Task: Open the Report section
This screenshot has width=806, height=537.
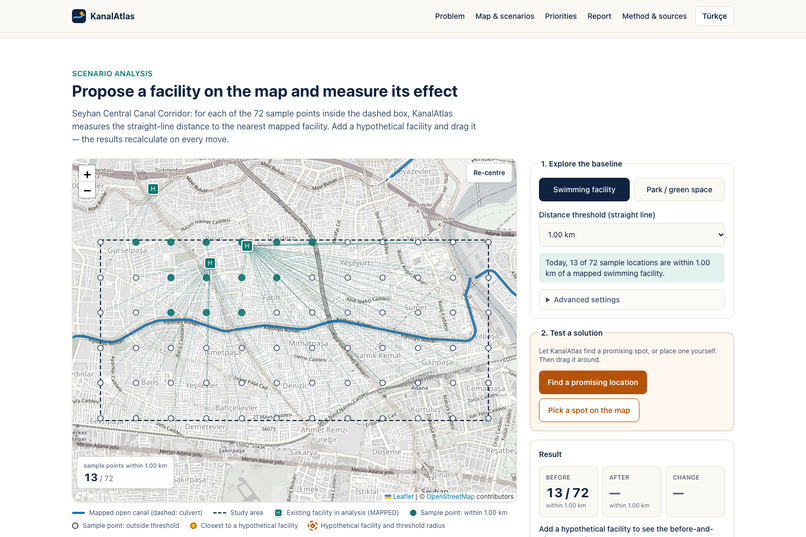Action: [x=599, y=16]
